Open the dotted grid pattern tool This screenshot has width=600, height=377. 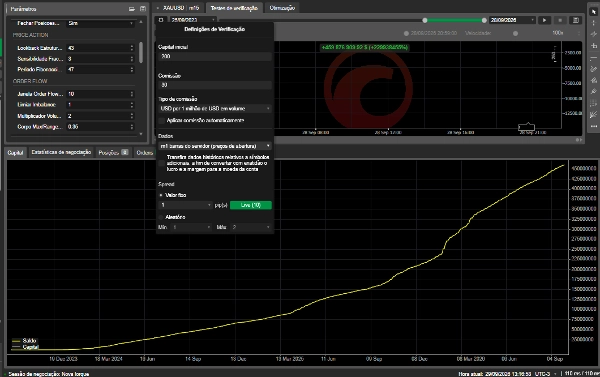pyautogui.click(x=593, y=103)
